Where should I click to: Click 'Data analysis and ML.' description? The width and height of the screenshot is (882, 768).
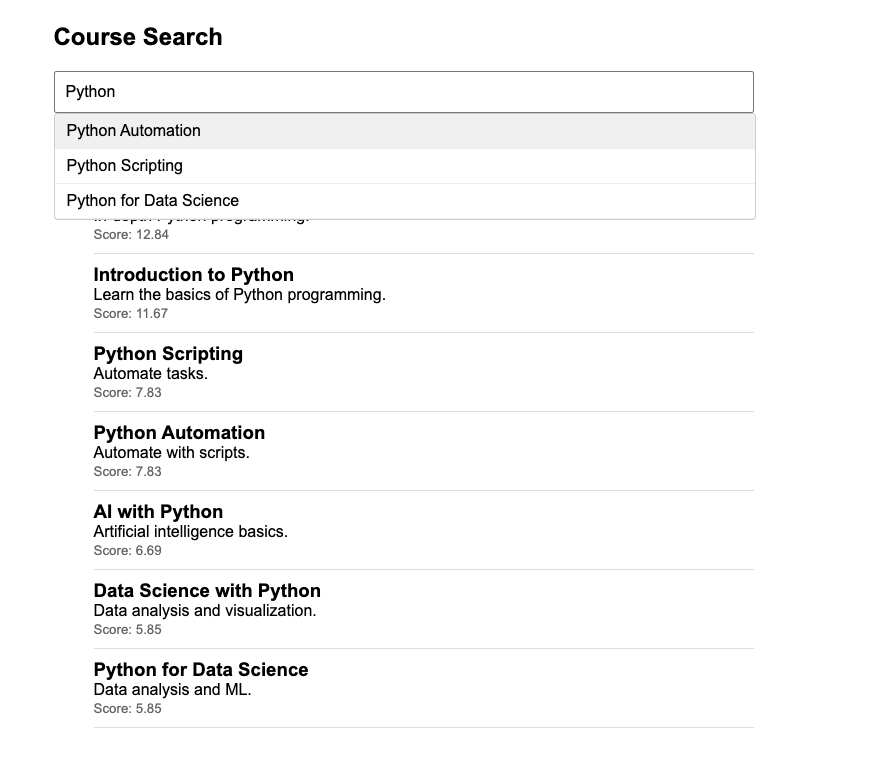tap(172, 690)
